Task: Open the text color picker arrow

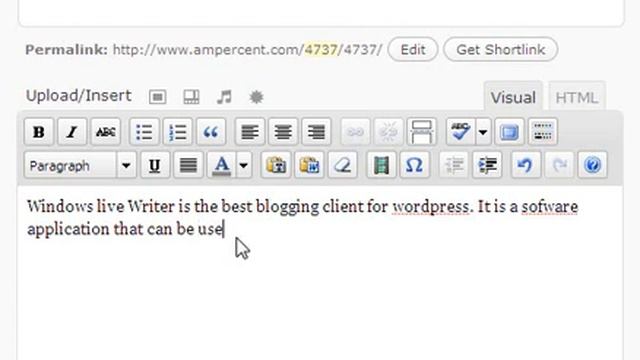Action: (x=244, y=165)
